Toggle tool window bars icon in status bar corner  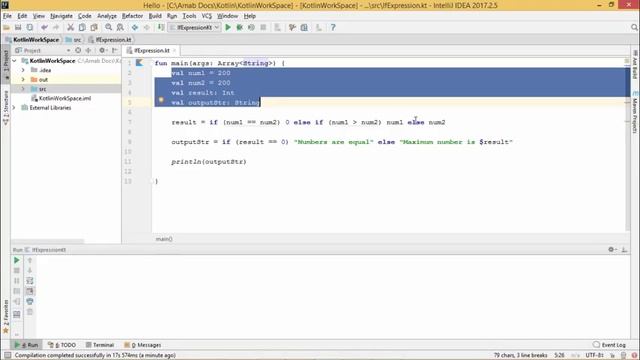click(7, 355)
